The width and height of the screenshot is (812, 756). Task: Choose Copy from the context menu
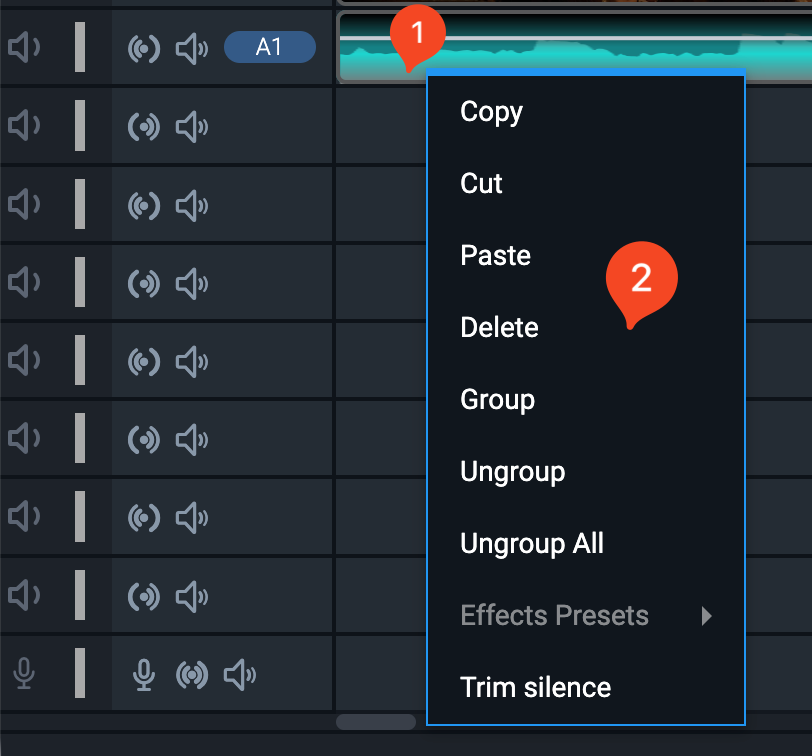point(491,111)
